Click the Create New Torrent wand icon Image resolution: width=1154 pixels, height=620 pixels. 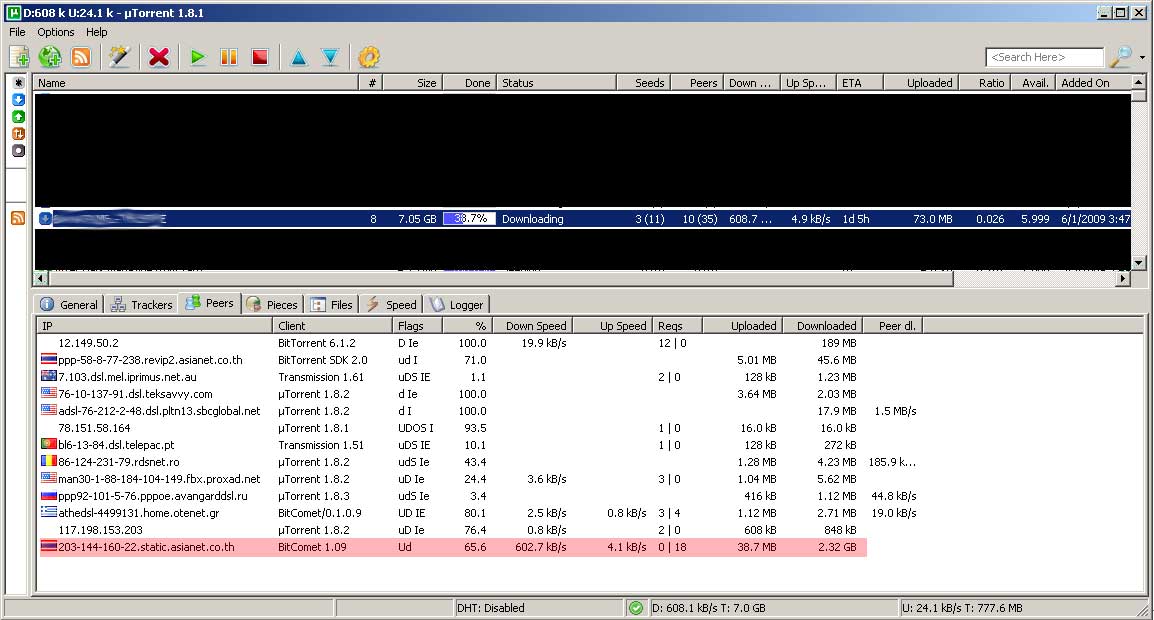click(119, 57)
